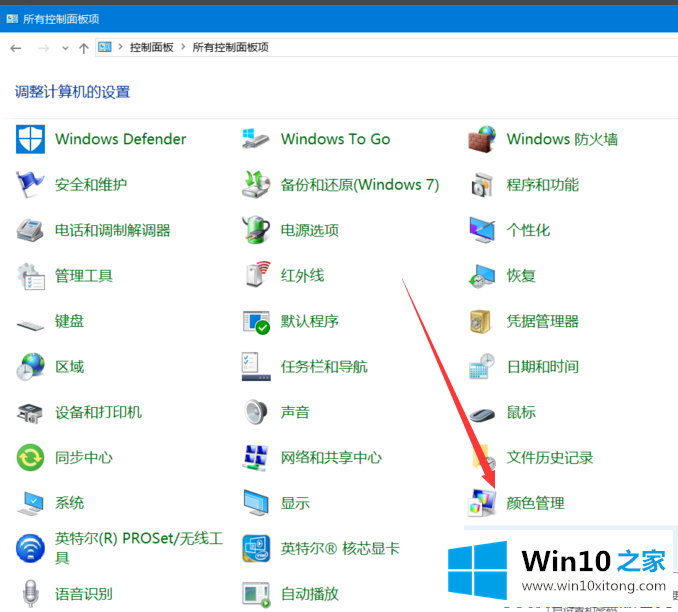Image resolution: width=678 pixels, height=612 pixels.
Task: Open the Windows Defender text link
Action: point(121,139)
